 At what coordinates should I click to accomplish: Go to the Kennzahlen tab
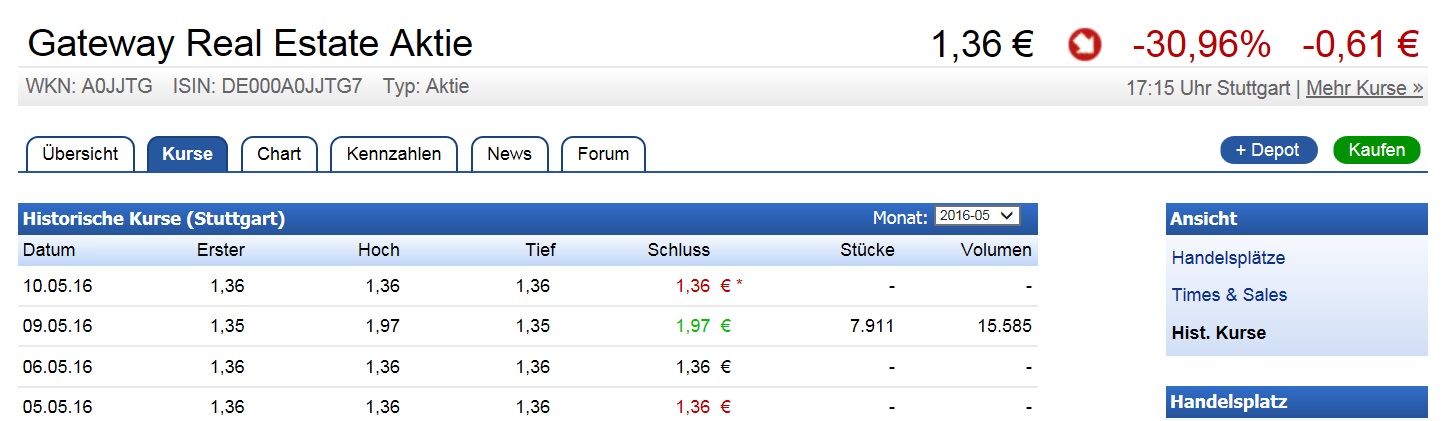point(393,154)
